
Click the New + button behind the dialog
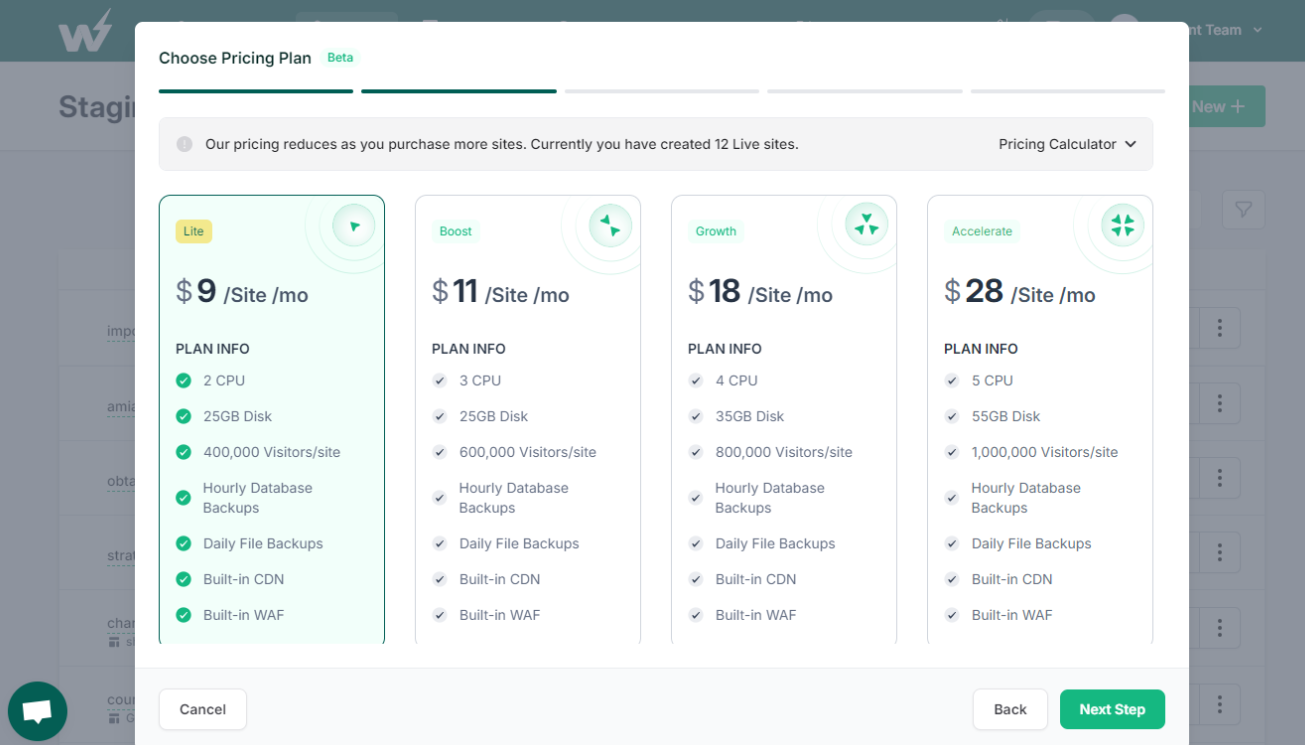tap(1227, 106)
